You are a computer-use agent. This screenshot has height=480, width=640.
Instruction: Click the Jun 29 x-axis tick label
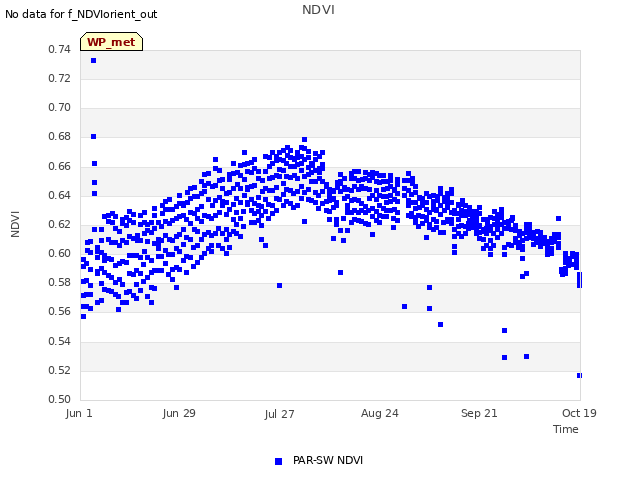tap(179, 413)
